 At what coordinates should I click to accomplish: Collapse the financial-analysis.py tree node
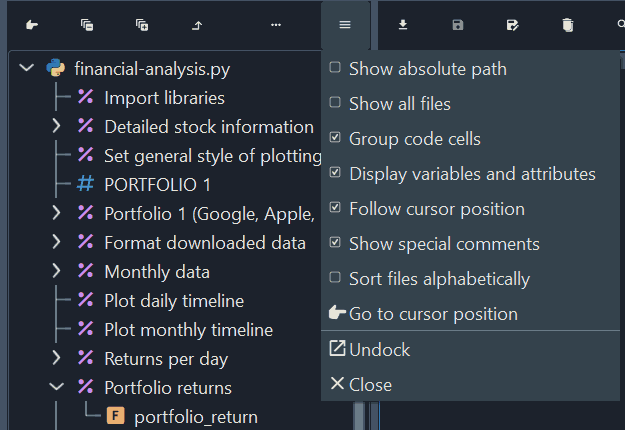pos(26,68)
